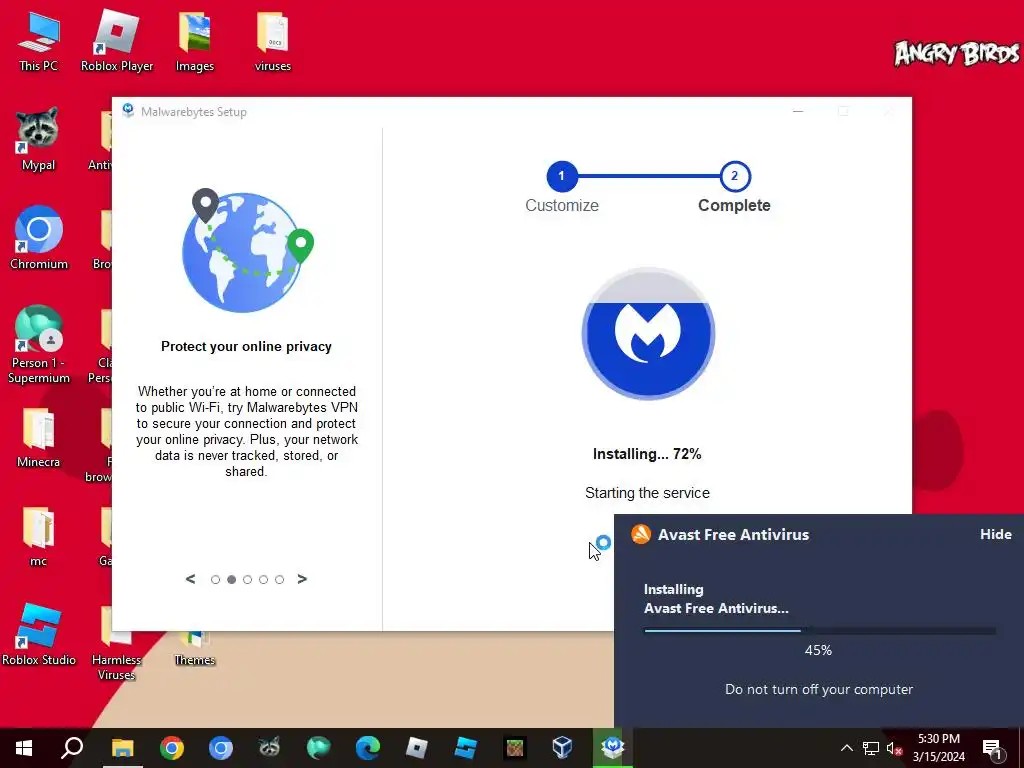Click the Windows Start button
Viewport: 1024px width, 768px height.
pos(24,748)
